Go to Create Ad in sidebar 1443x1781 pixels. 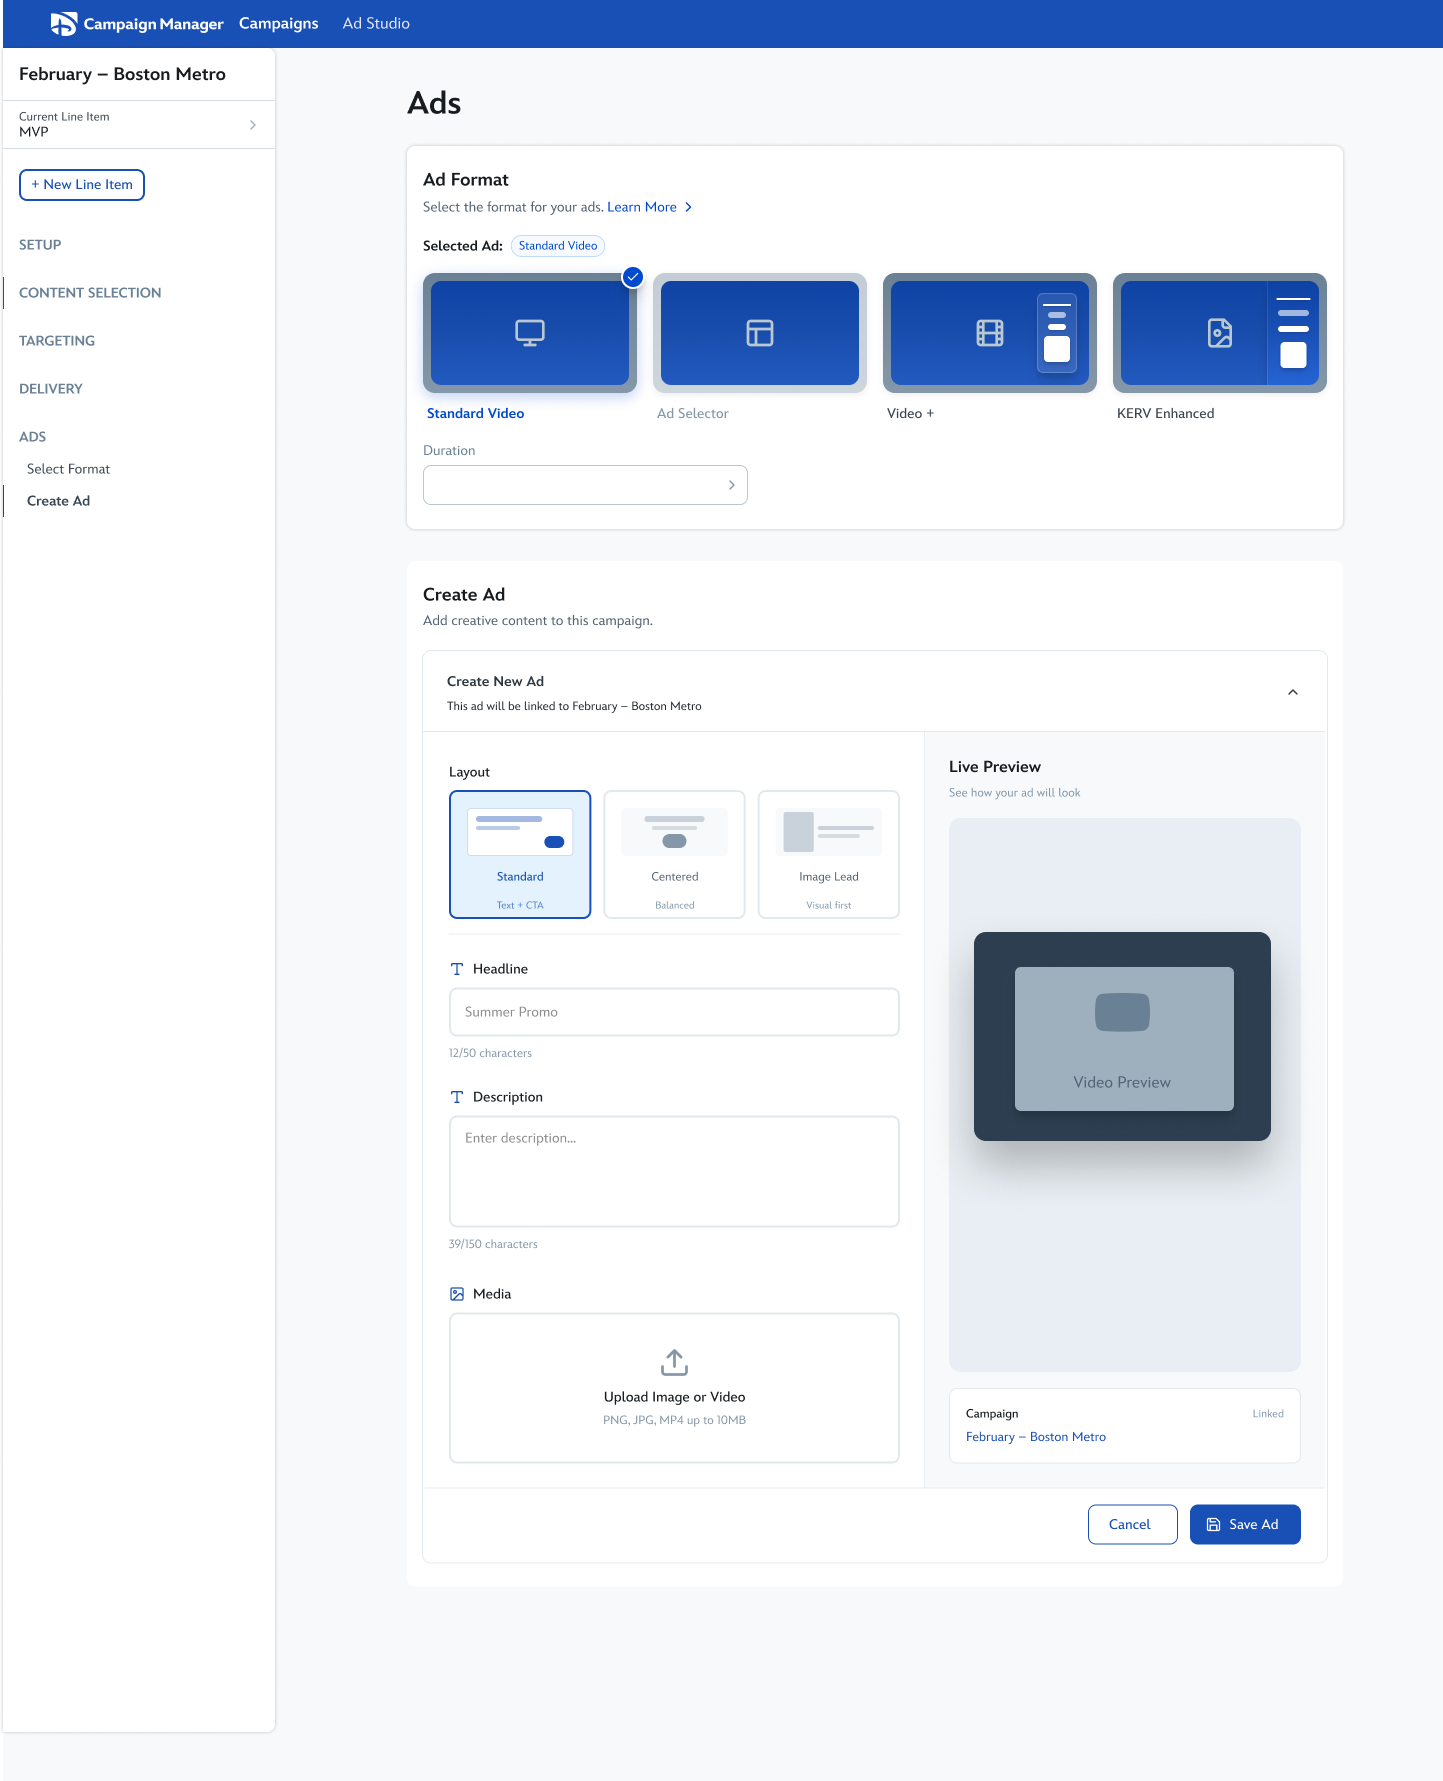pyautogui.click(x=58, y=501)
